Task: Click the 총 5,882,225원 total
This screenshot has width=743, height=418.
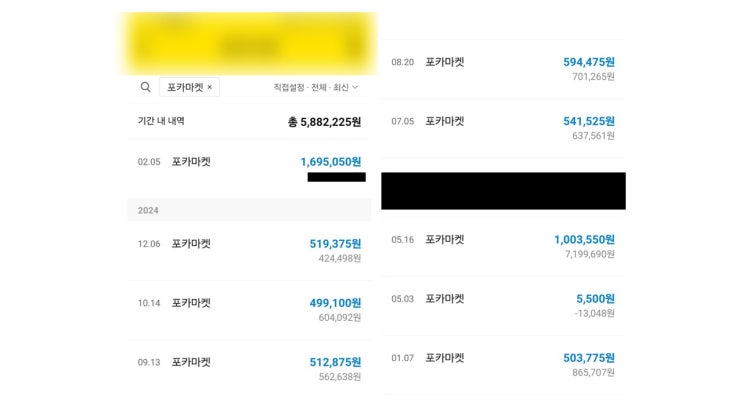Action: click(x=324, y=122)
